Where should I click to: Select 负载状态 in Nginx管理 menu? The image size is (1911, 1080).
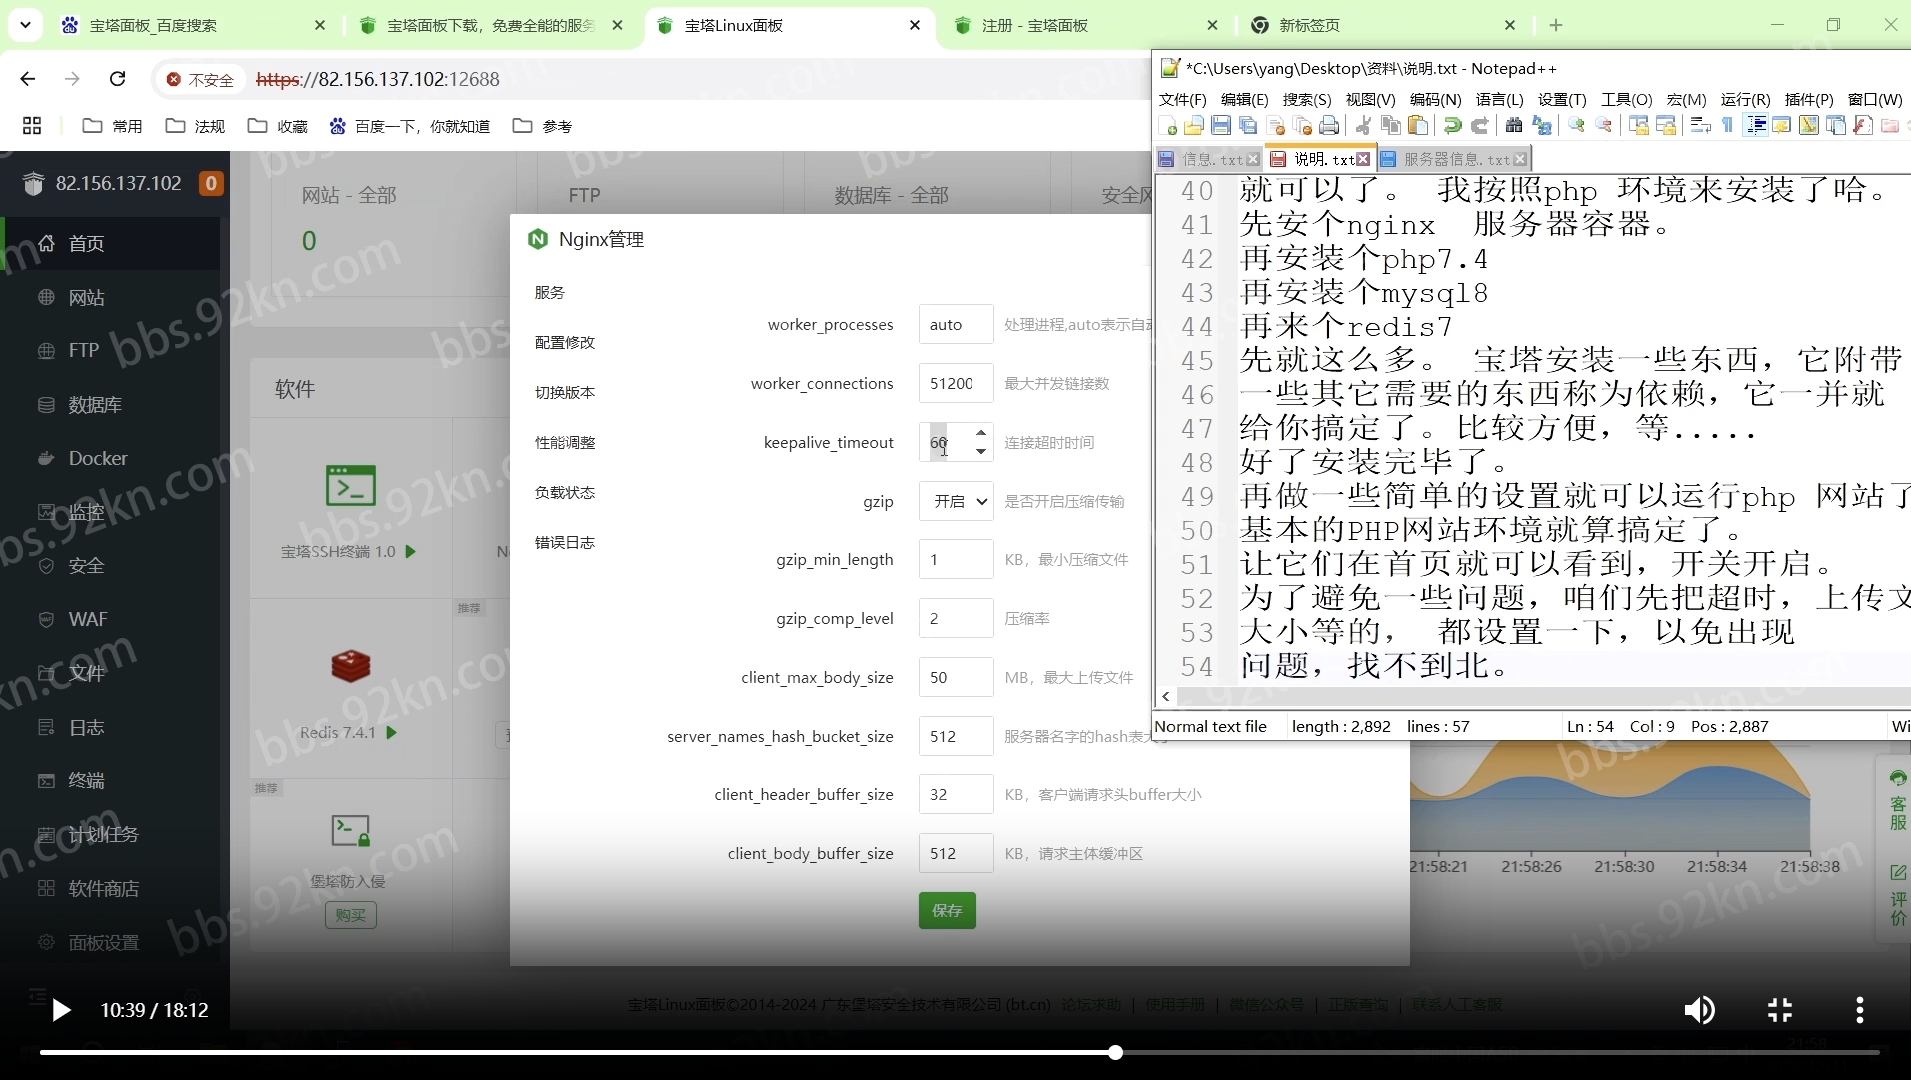click(565, 492)
